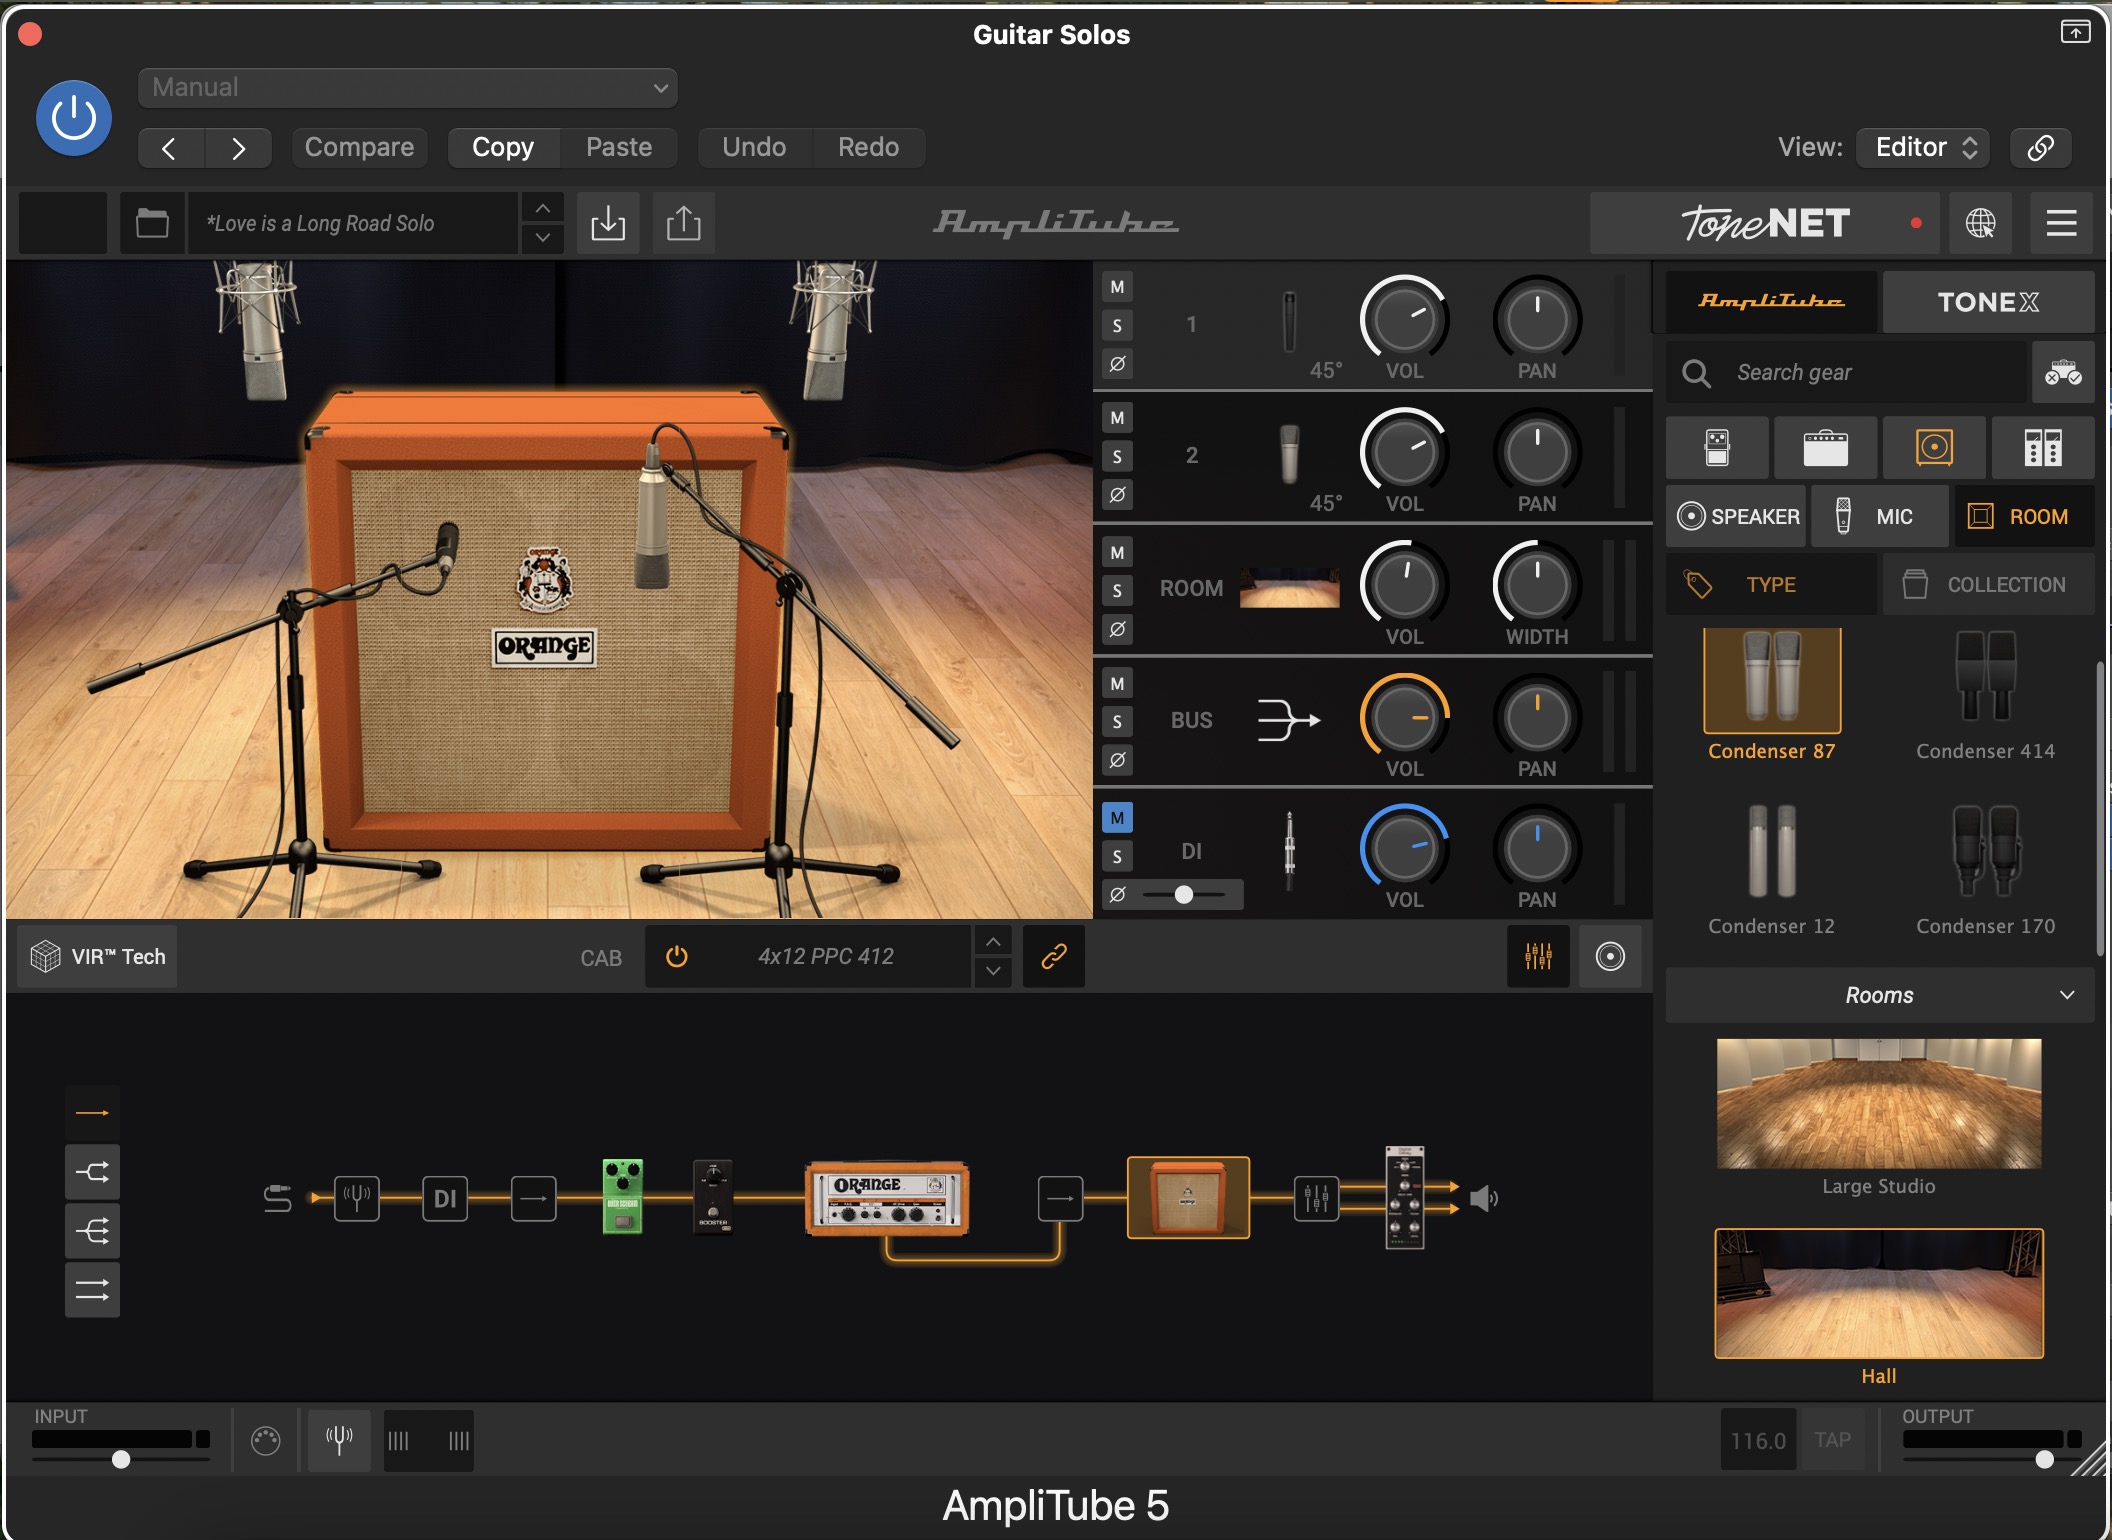Click the TAP tempo button
The height and width of the screenshot is (1540, 2112).
tap(1832, 1440)
